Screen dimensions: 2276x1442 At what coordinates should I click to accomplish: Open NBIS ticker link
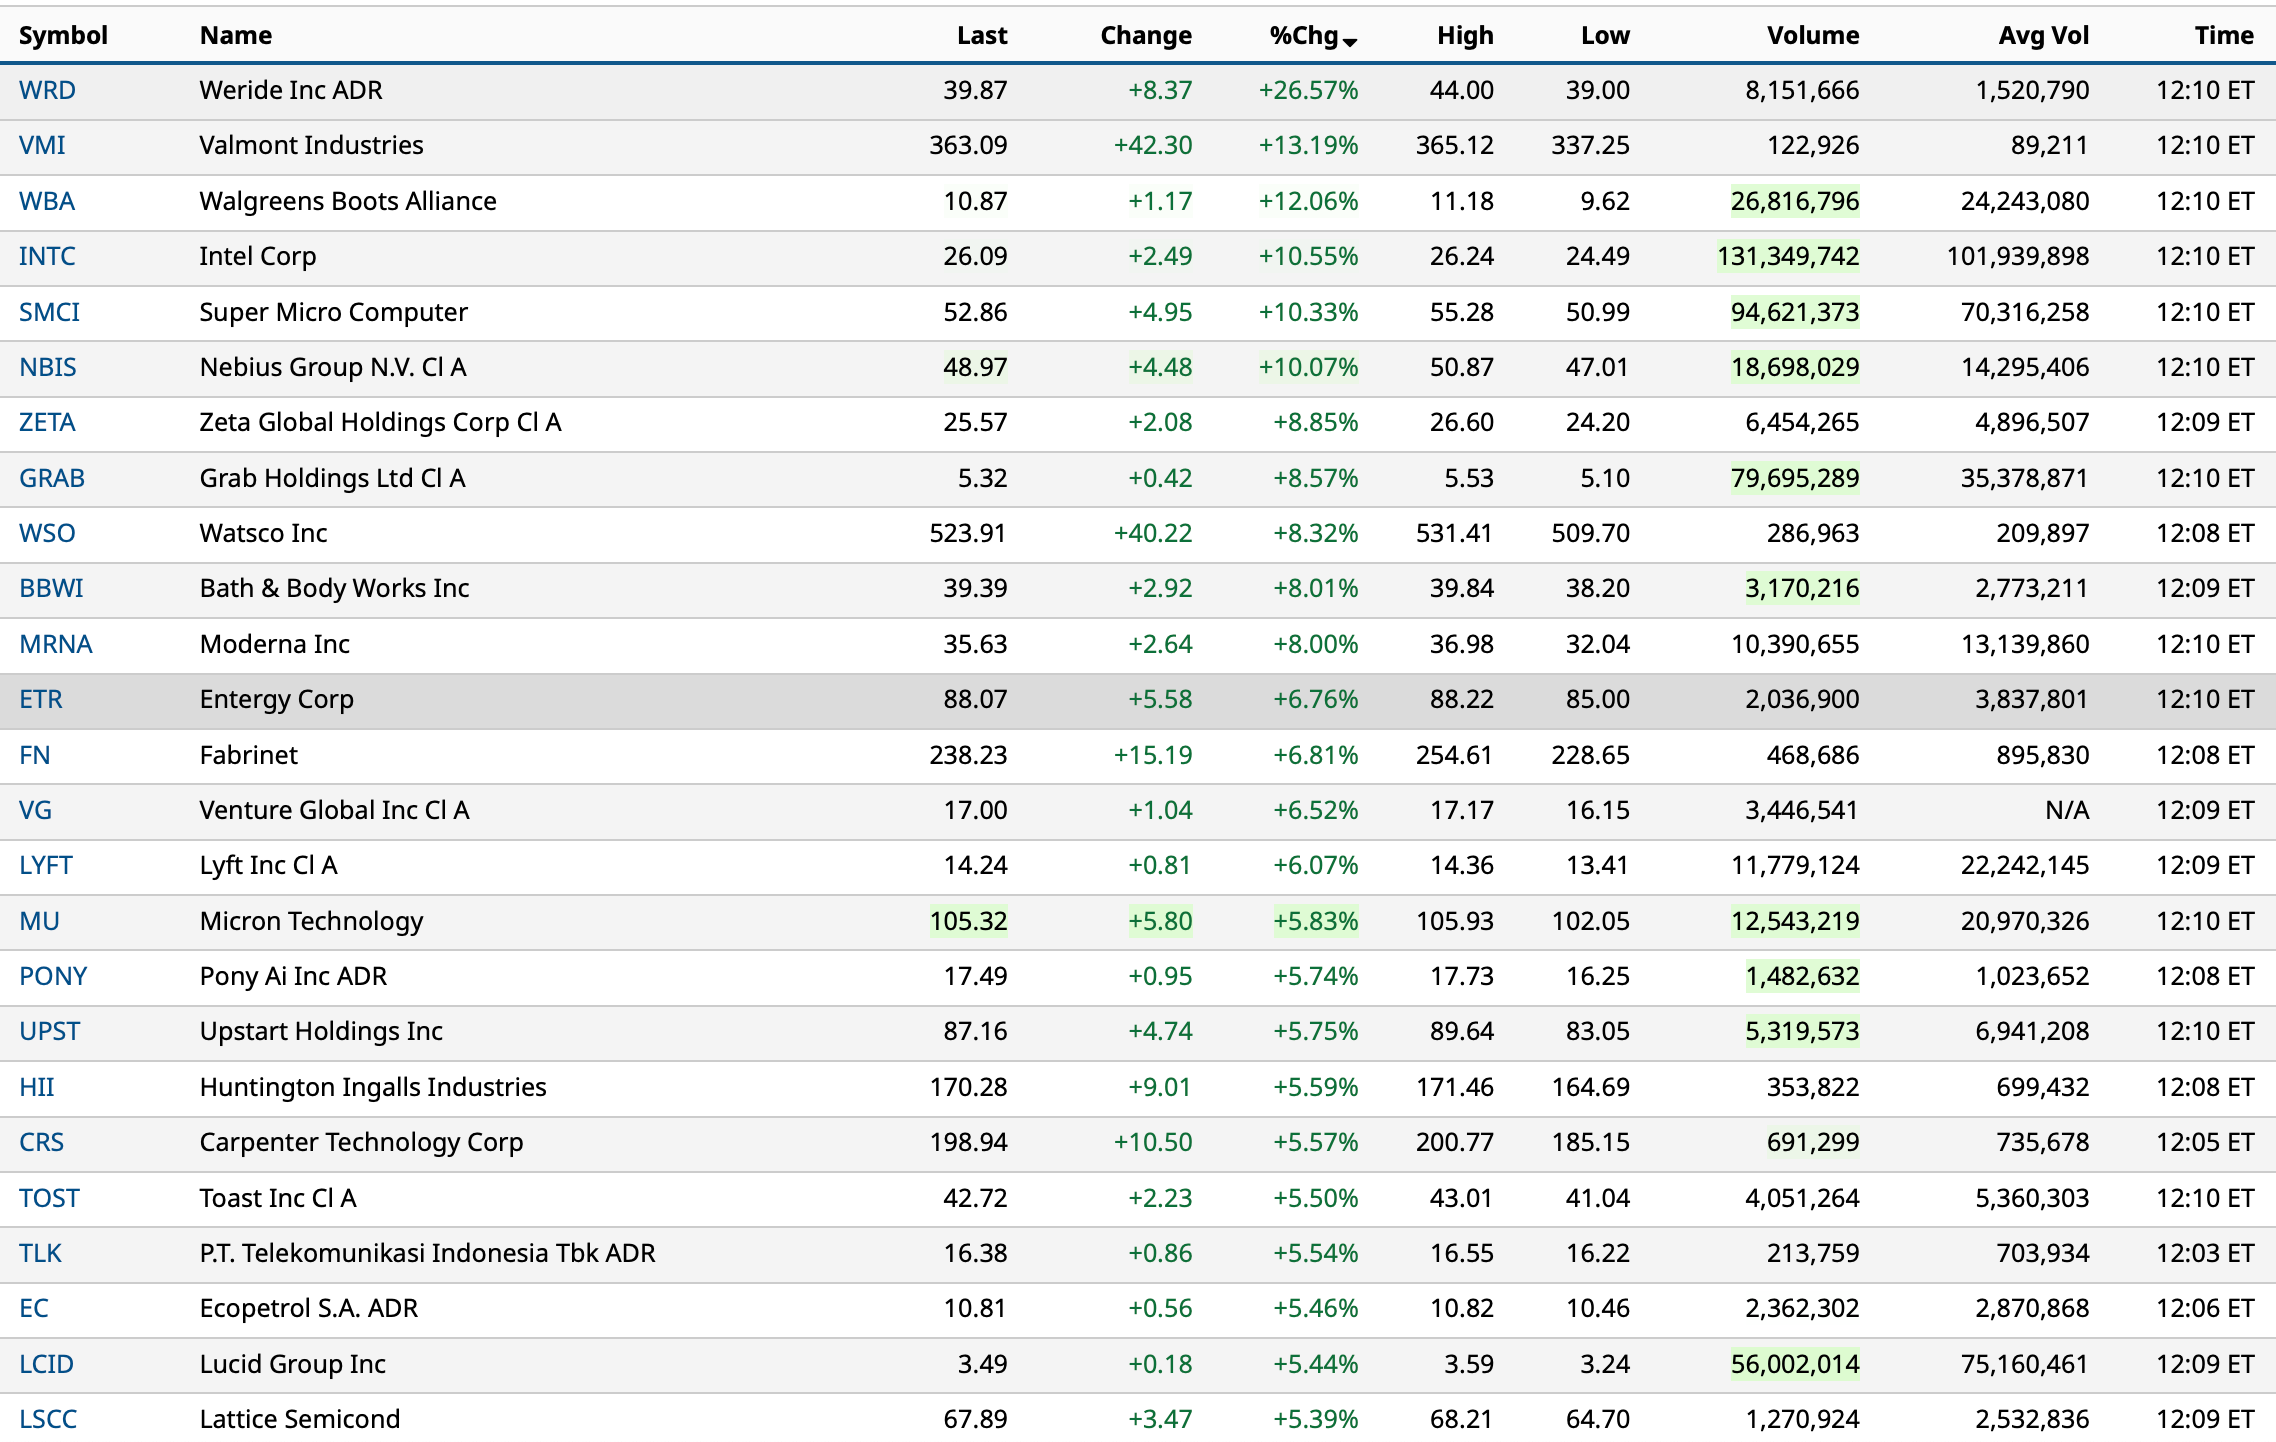48,367
